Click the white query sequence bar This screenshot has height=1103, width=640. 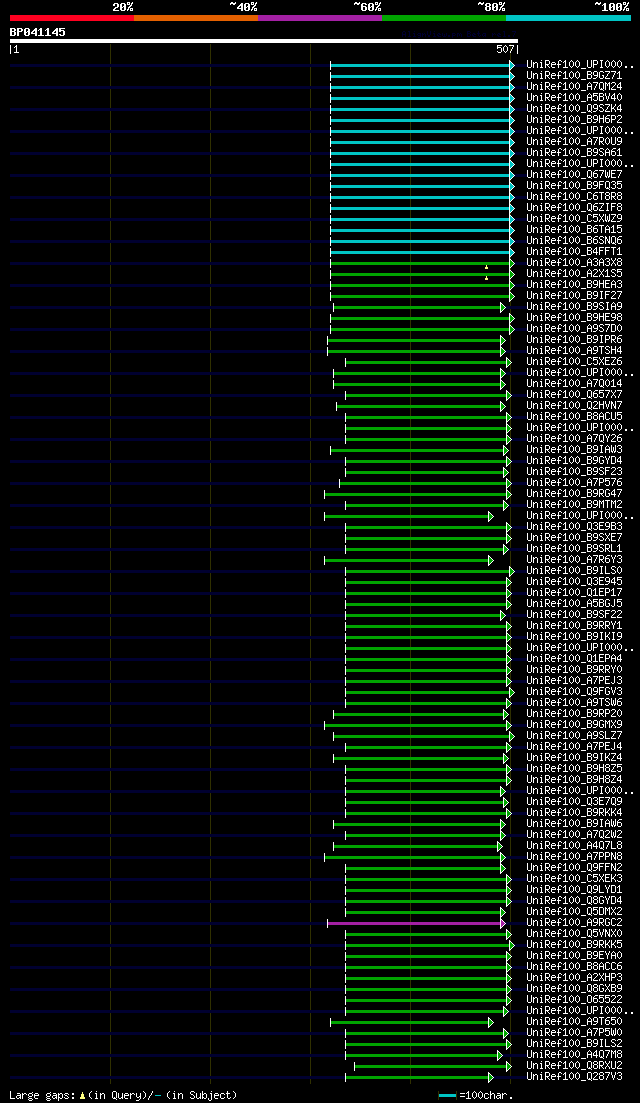point(264,41)
